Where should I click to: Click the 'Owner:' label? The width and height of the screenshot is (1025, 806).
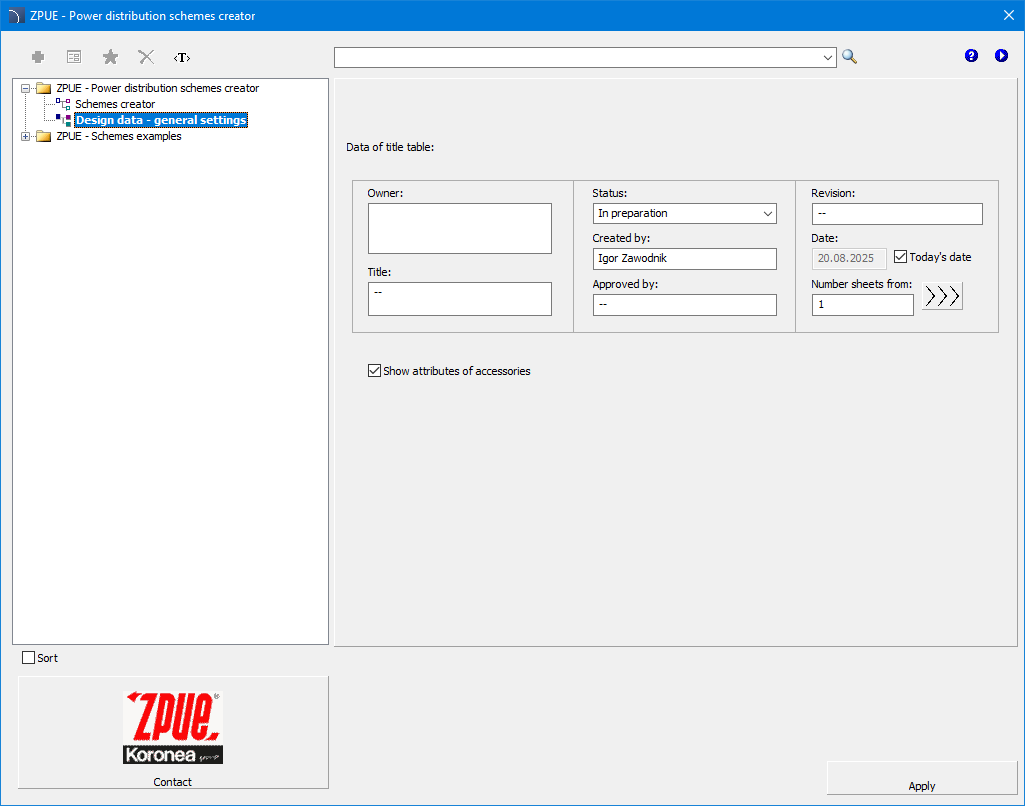pyautogui.click(x=385, y=193)
